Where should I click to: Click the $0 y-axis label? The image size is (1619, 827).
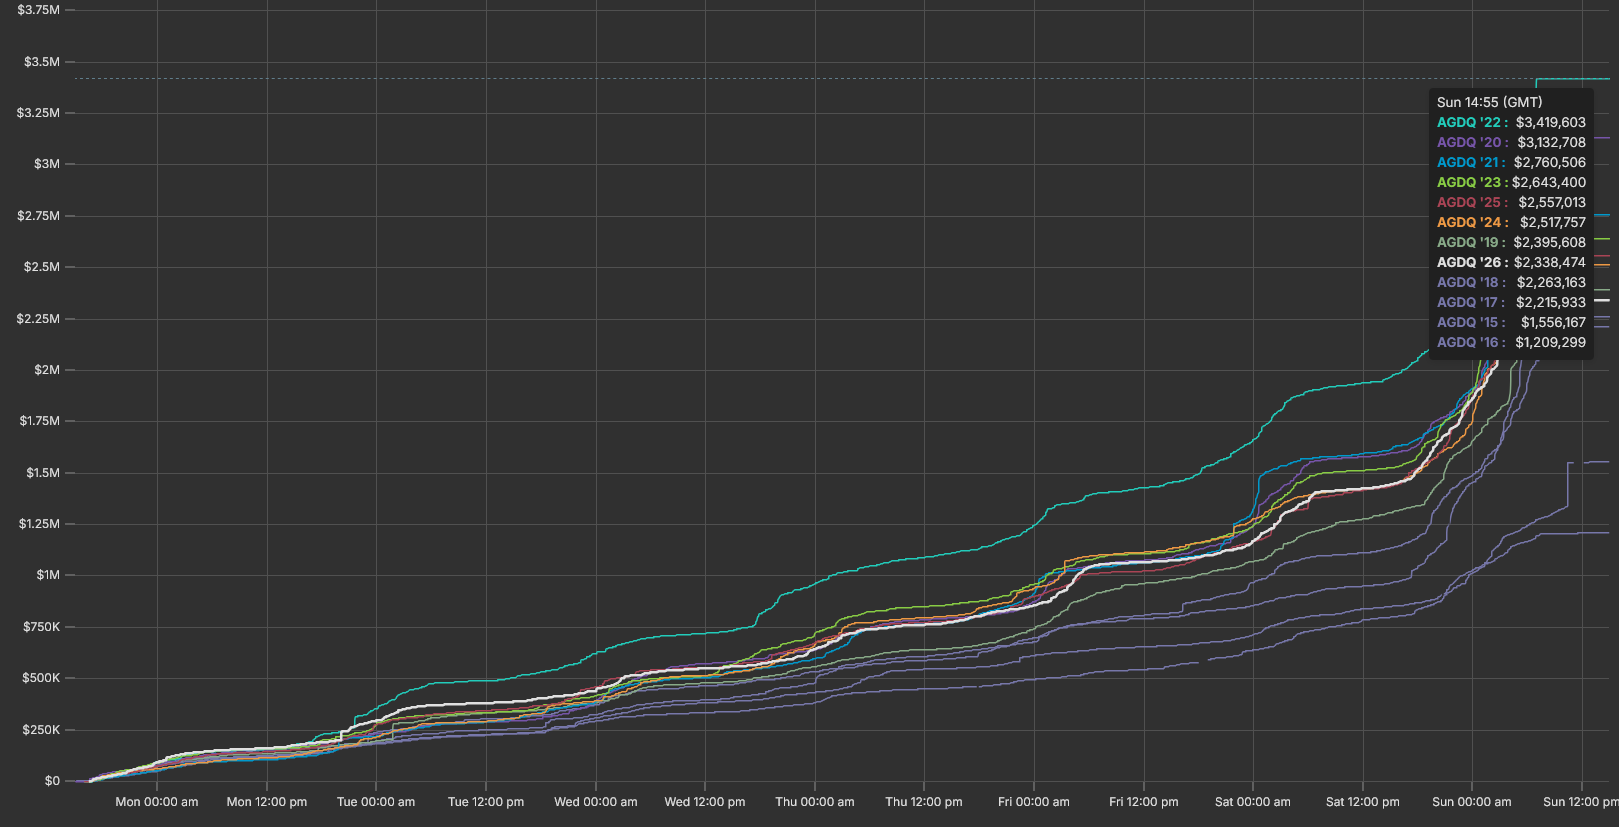pyautogui.click(x=52, y=781)
